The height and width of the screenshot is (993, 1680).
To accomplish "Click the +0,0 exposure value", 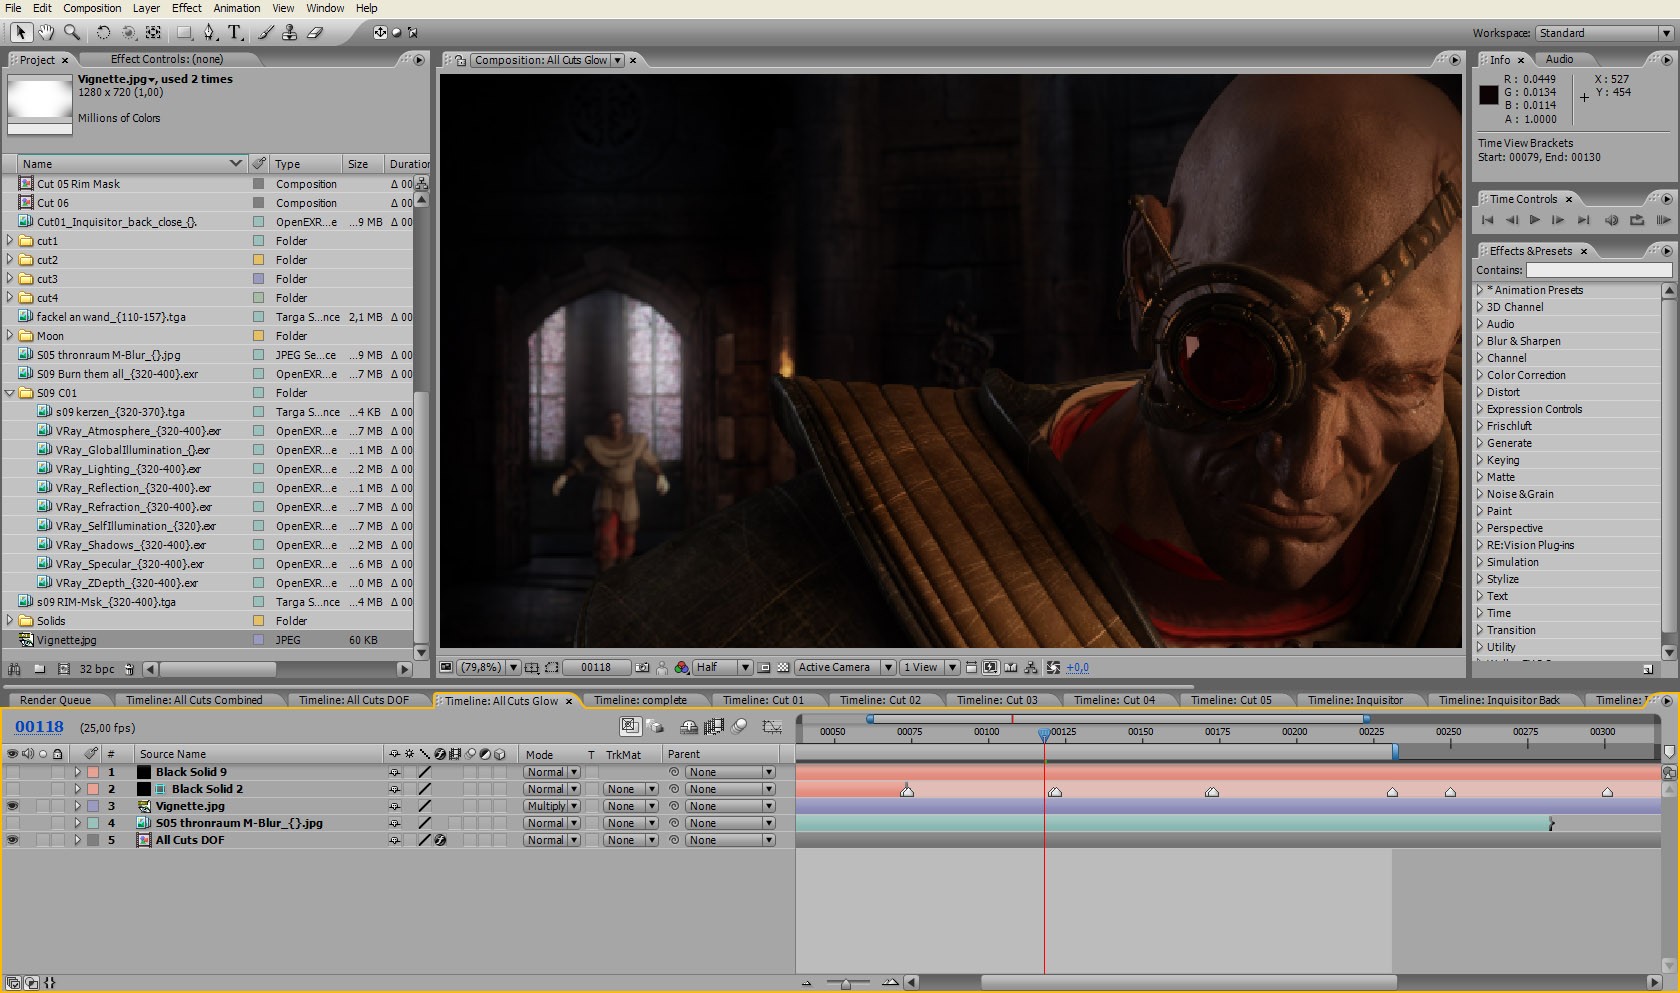I will [x=1078, y=667].
